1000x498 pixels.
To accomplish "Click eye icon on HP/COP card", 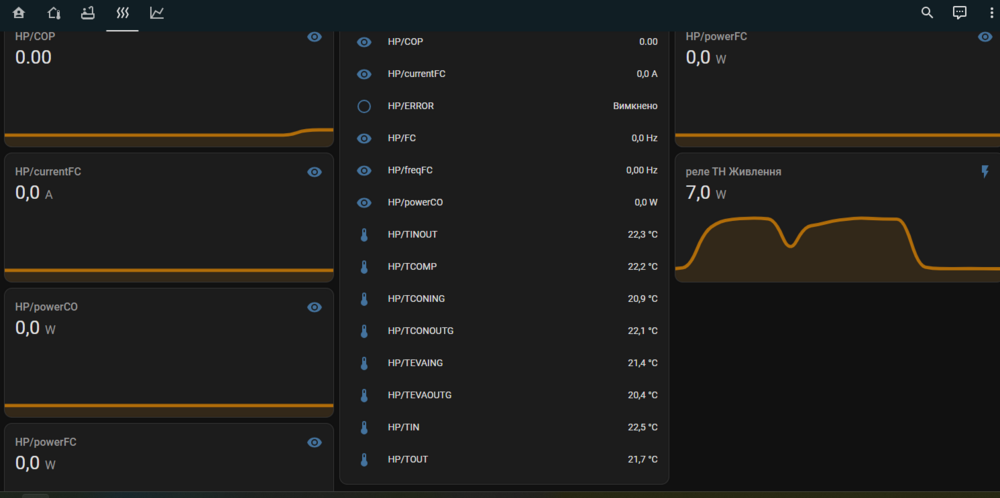I will click(314, 37).
